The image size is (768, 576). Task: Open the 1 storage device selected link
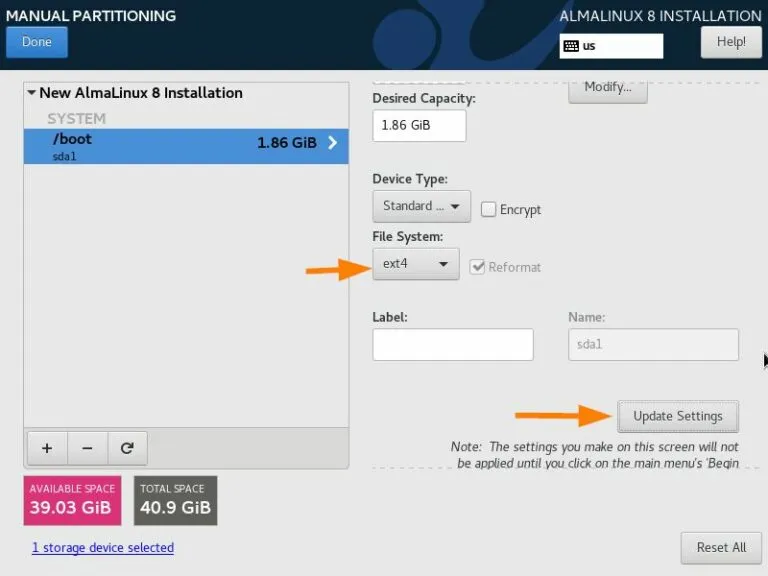pos(103,548)
